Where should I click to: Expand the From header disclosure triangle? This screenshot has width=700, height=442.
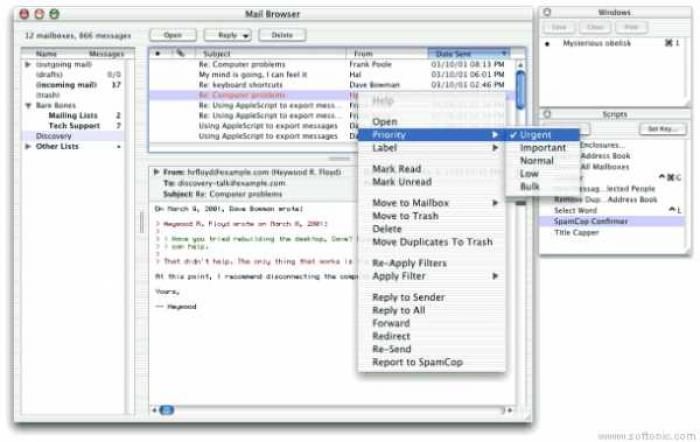click(156, 172)
